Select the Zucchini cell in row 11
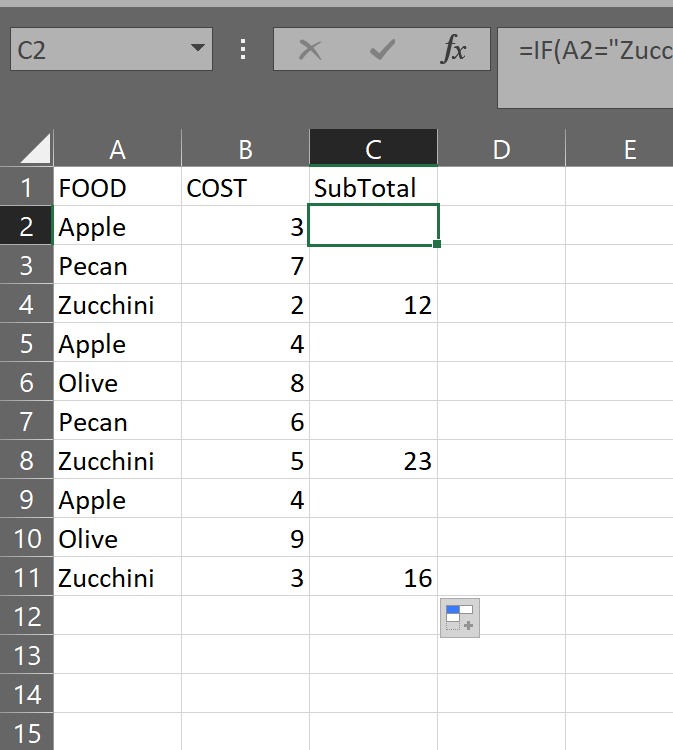The image size is (673, 750). 118,578
